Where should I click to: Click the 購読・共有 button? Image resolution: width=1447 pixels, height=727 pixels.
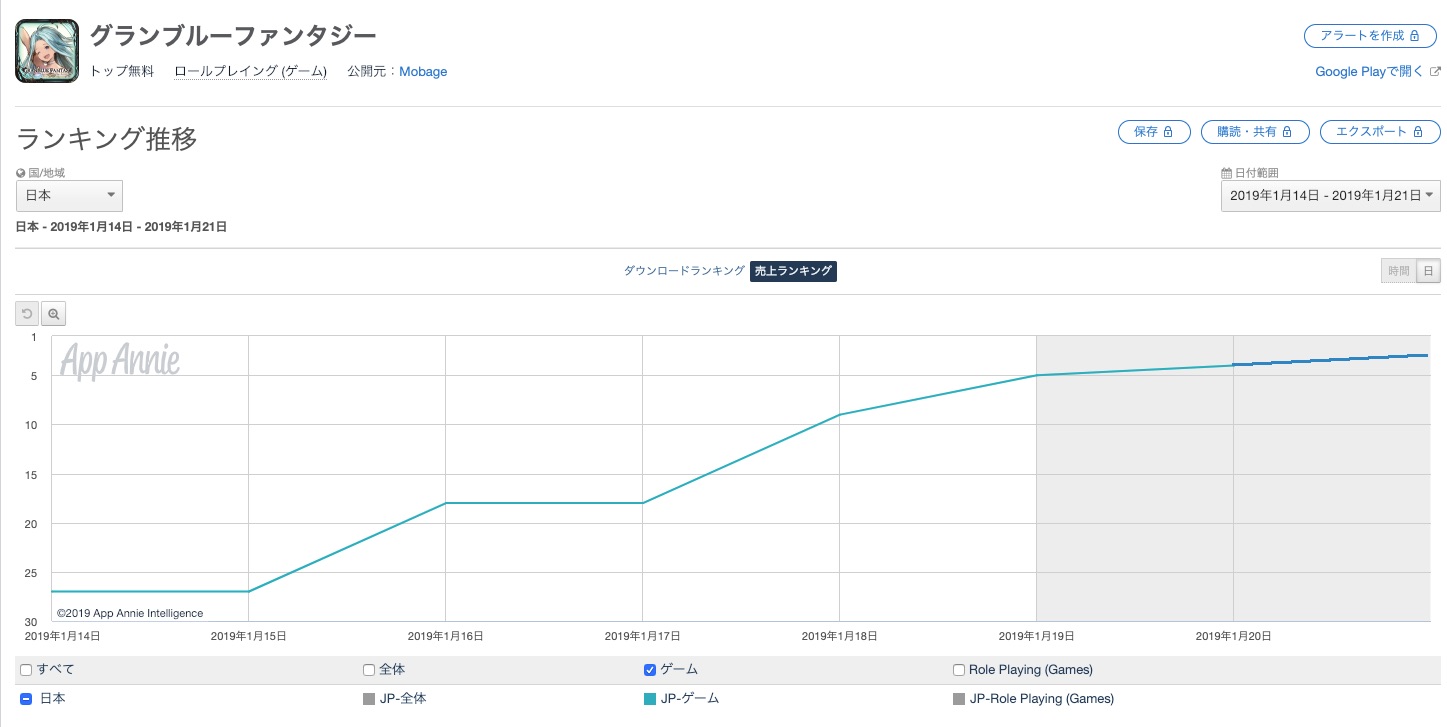(1255, 132)
